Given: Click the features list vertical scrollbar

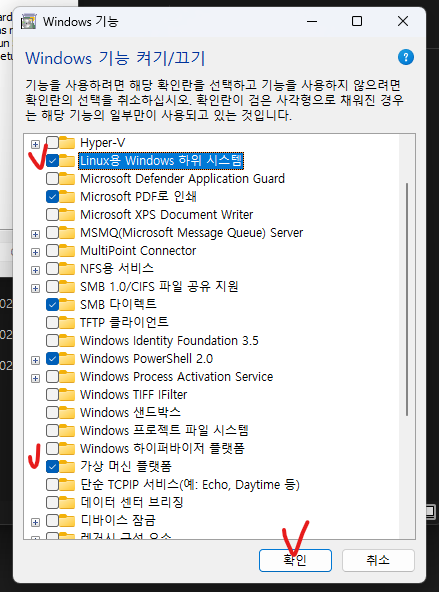Looking at the screenshot, I should tap(407, 299).
